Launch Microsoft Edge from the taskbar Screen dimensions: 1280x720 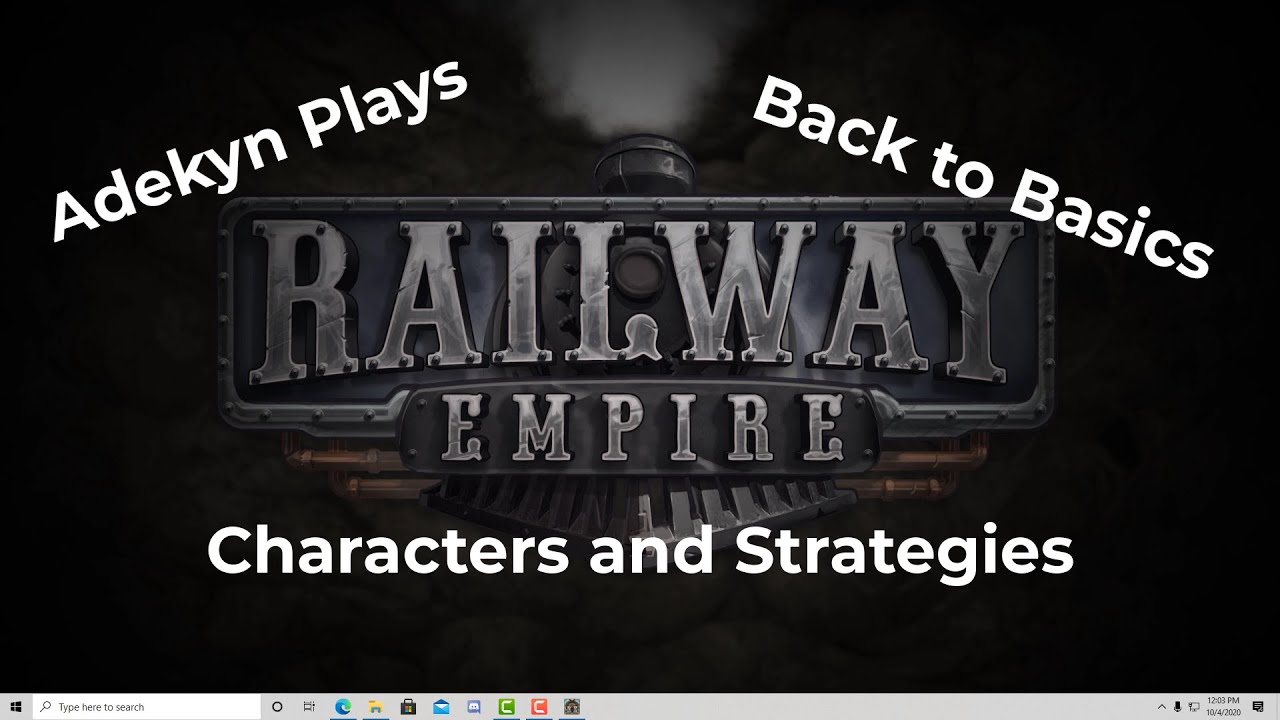343,707
